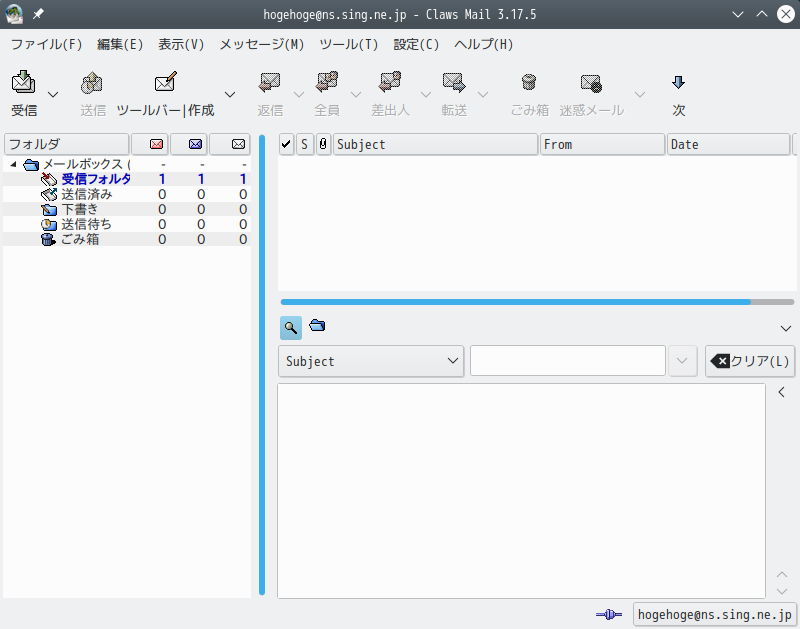This screenshot has height=629, width=800.
Task: Open dropdown arrow next to 全員
Action: pos(356,94)
